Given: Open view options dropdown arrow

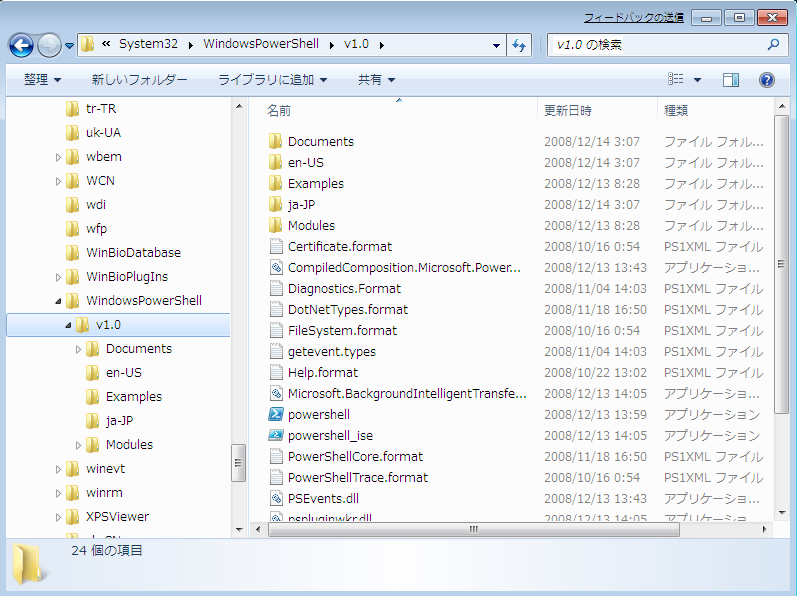Looking at the screenshot, I should 697,80.
